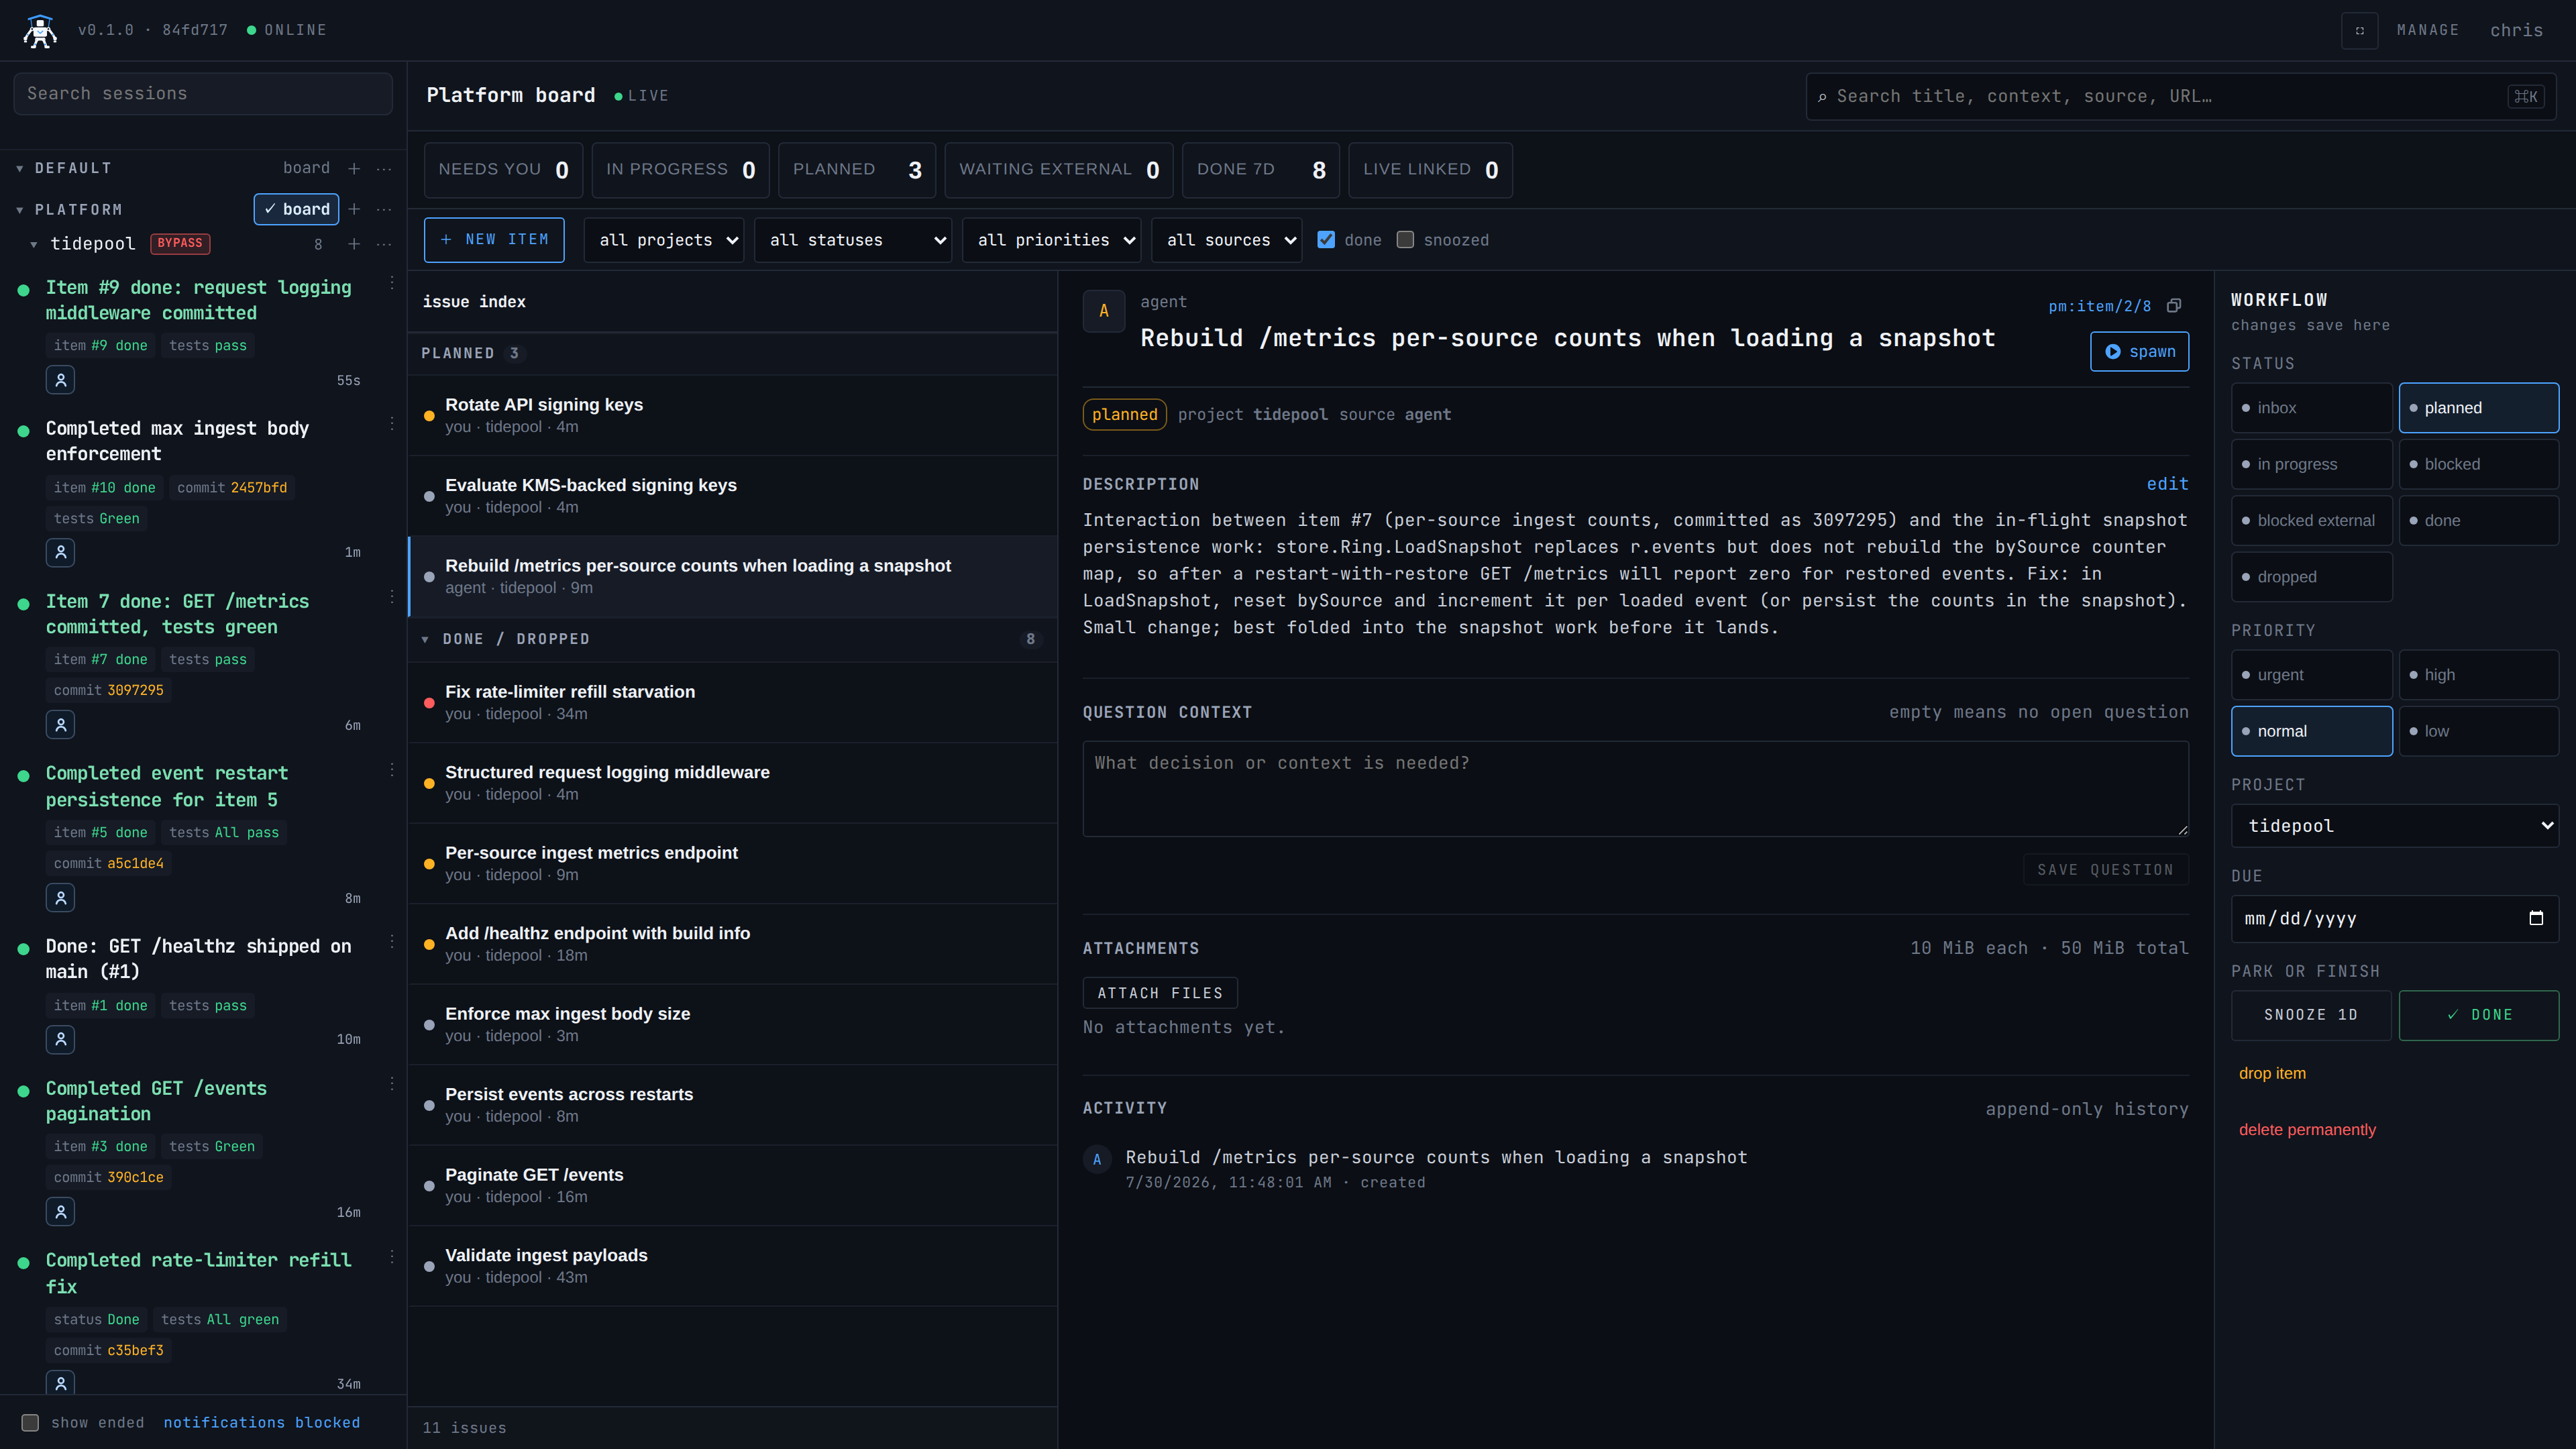The height and width of the screenshot is (1449, 2576).
Task: Toggle the show ended checkbox
Action: (30, 1422)
